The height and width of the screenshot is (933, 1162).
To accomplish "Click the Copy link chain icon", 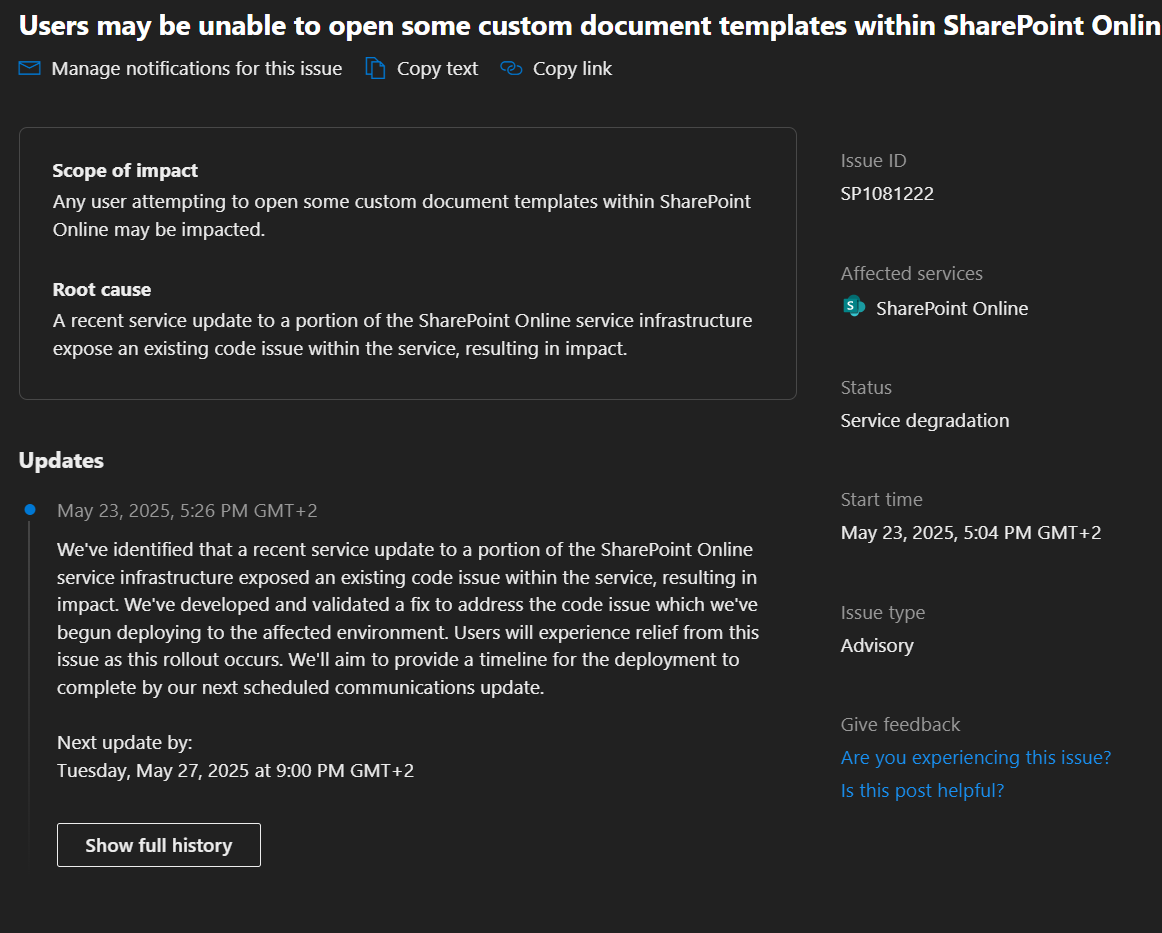I will point(511,68).
